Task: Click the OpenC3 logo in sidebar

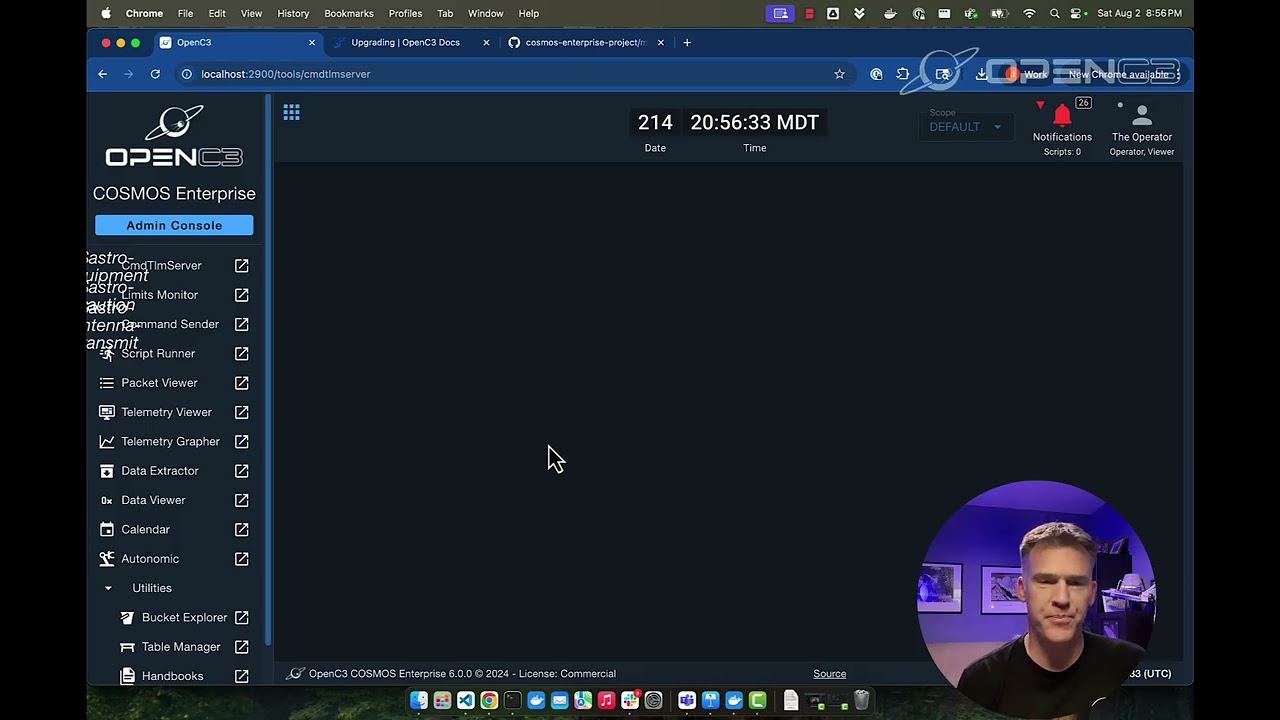Action: tap(174, 138)
